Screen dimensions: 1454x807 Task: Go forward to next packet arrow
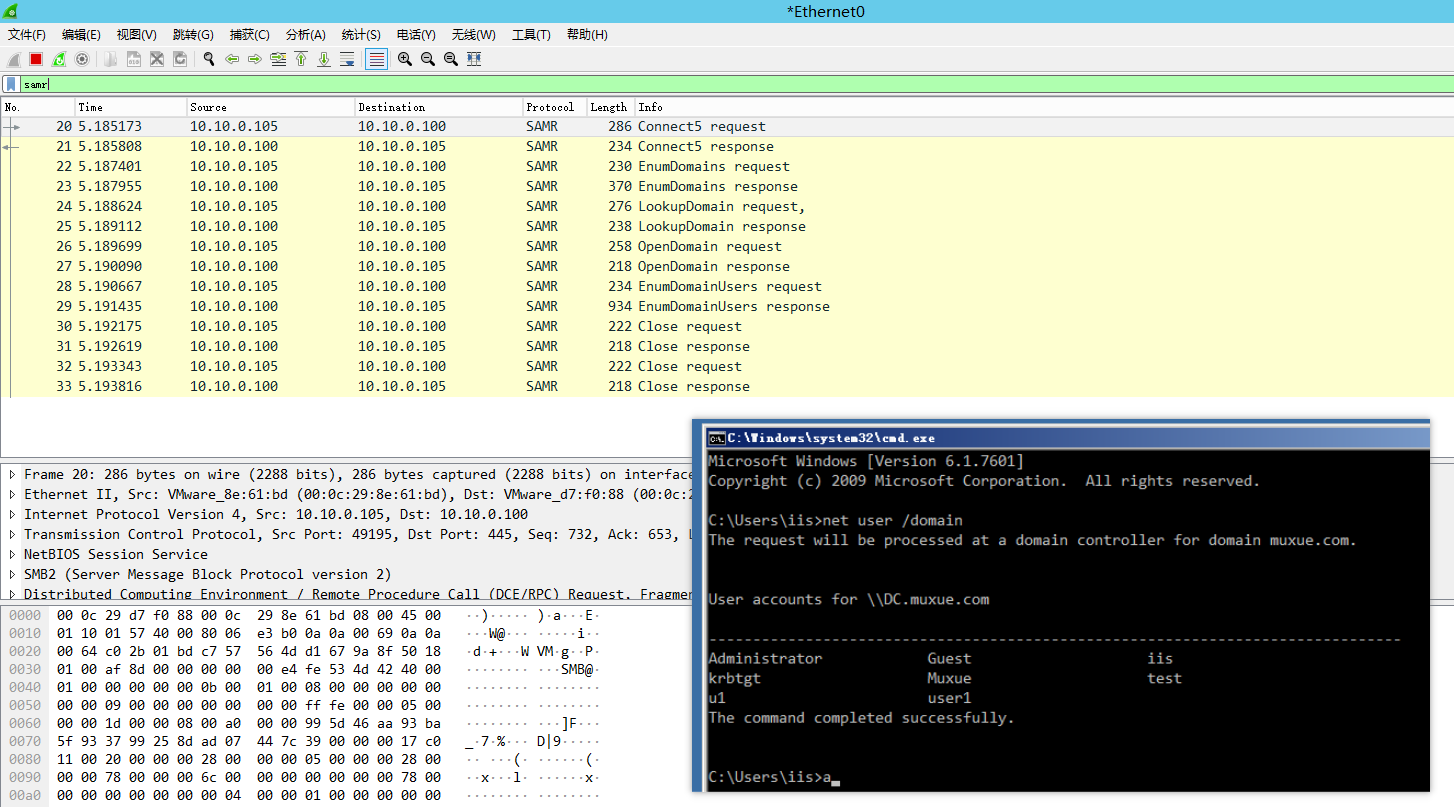255,59
